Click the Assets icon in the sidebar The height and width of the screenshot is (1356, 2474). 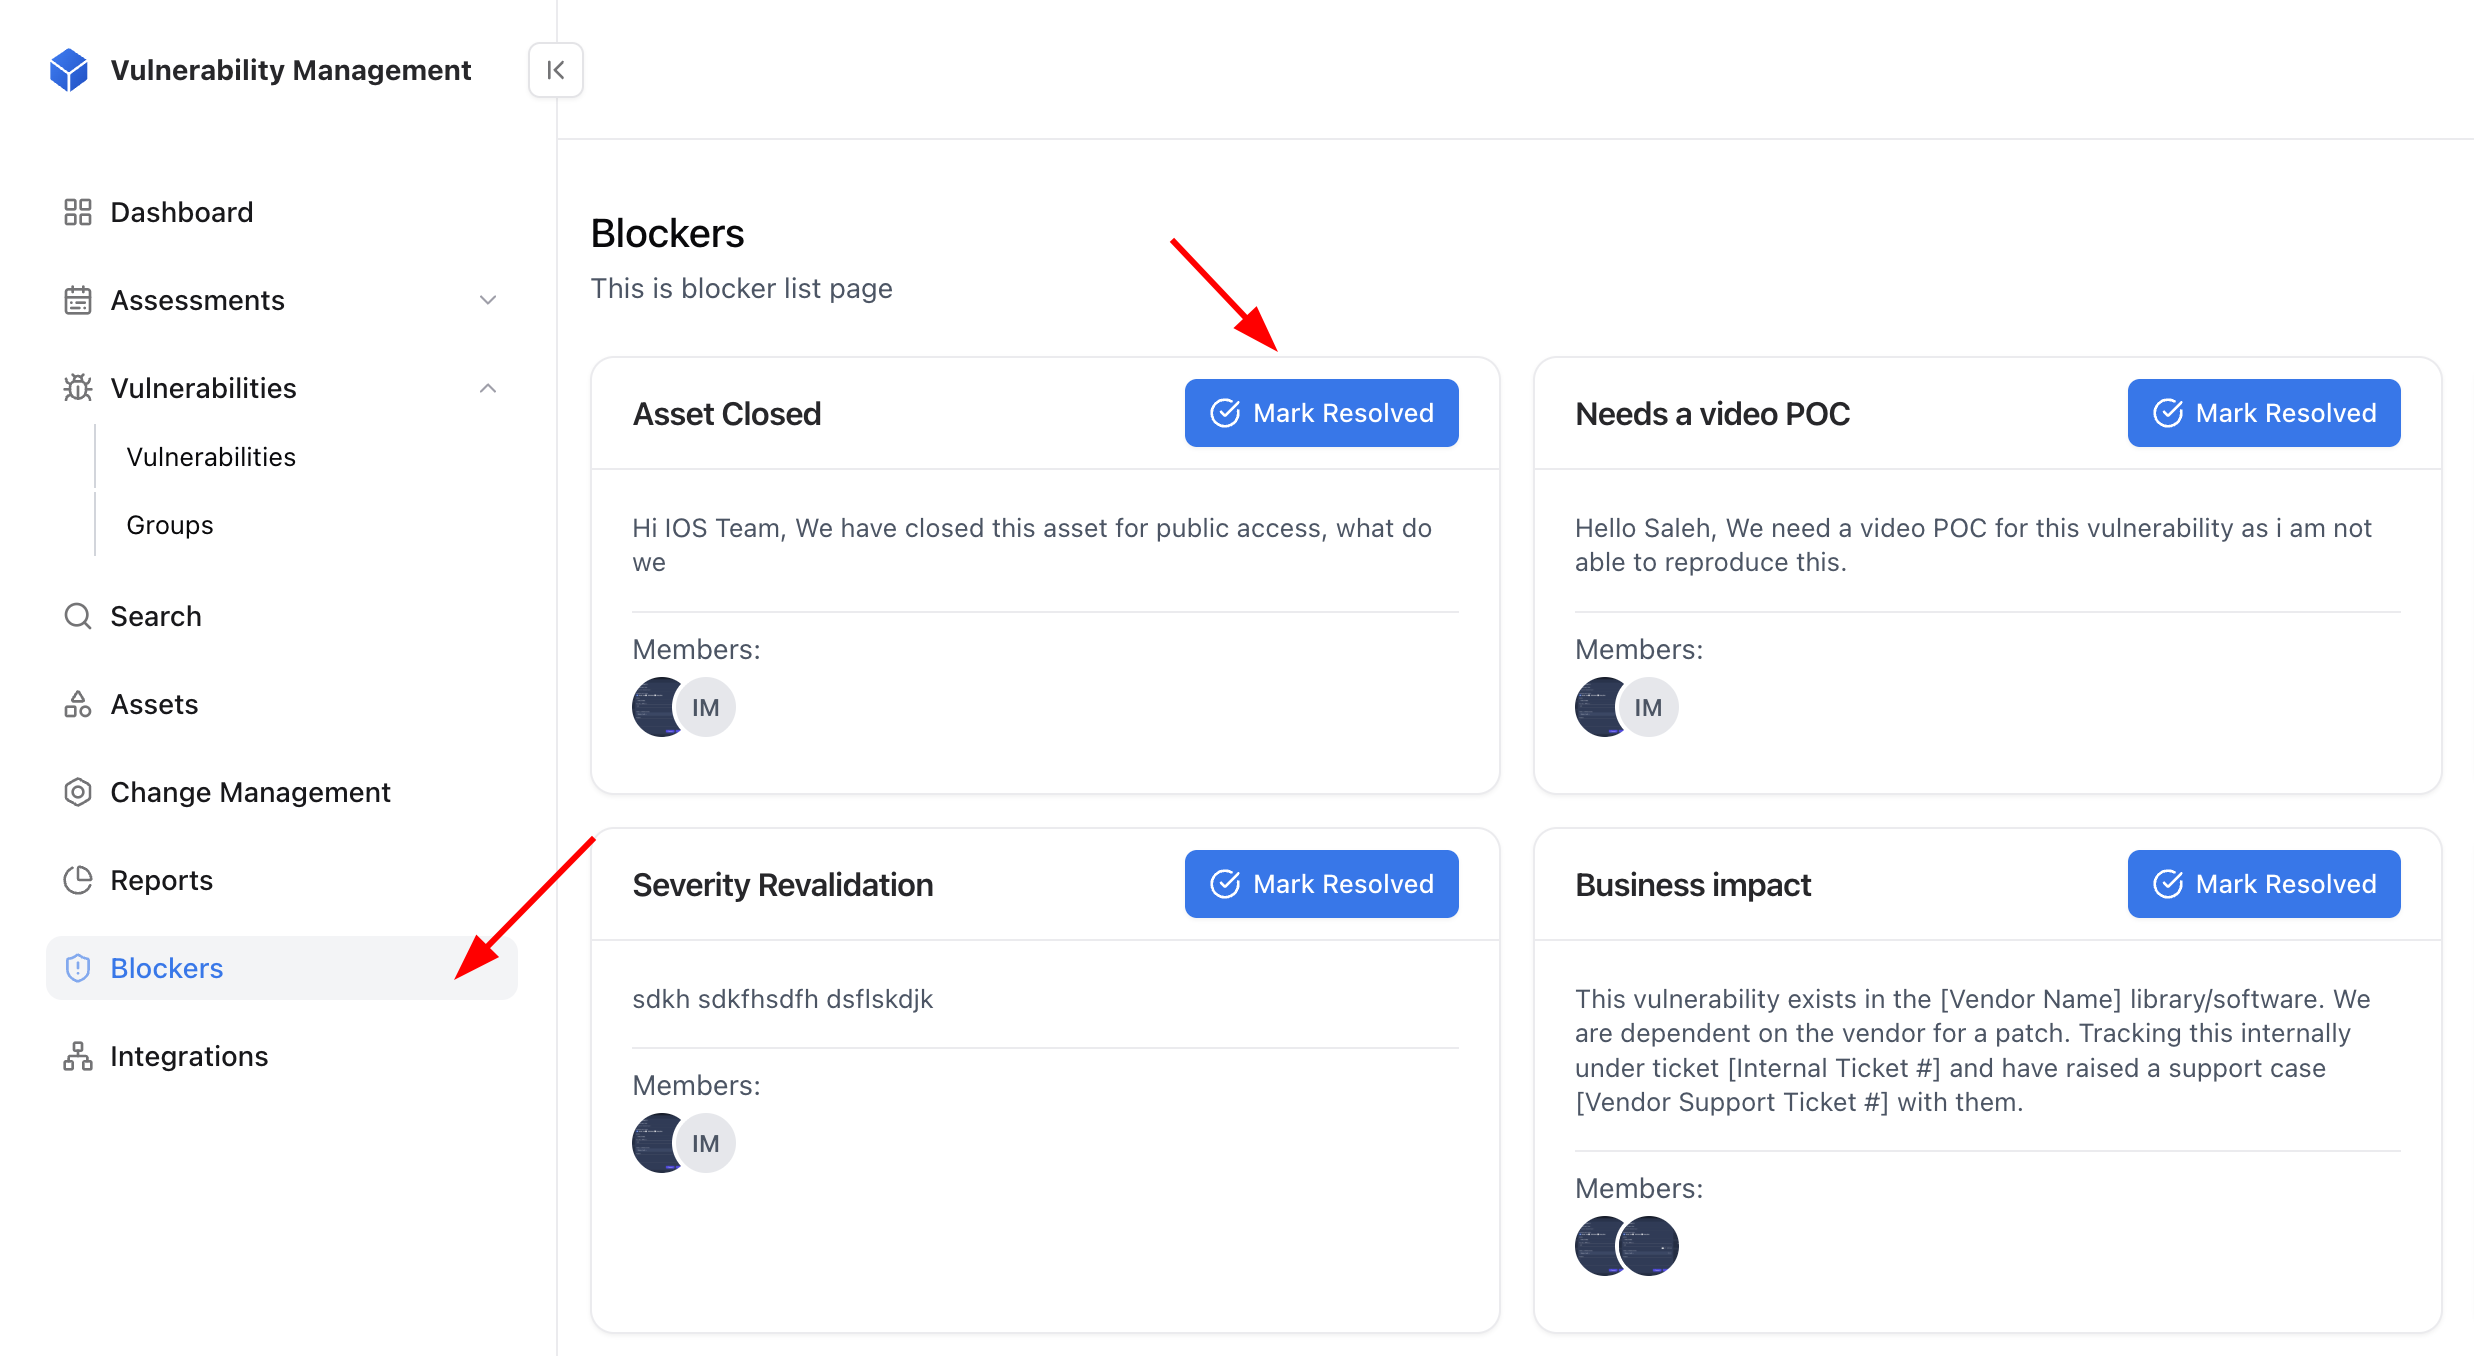tap(77, 704)
